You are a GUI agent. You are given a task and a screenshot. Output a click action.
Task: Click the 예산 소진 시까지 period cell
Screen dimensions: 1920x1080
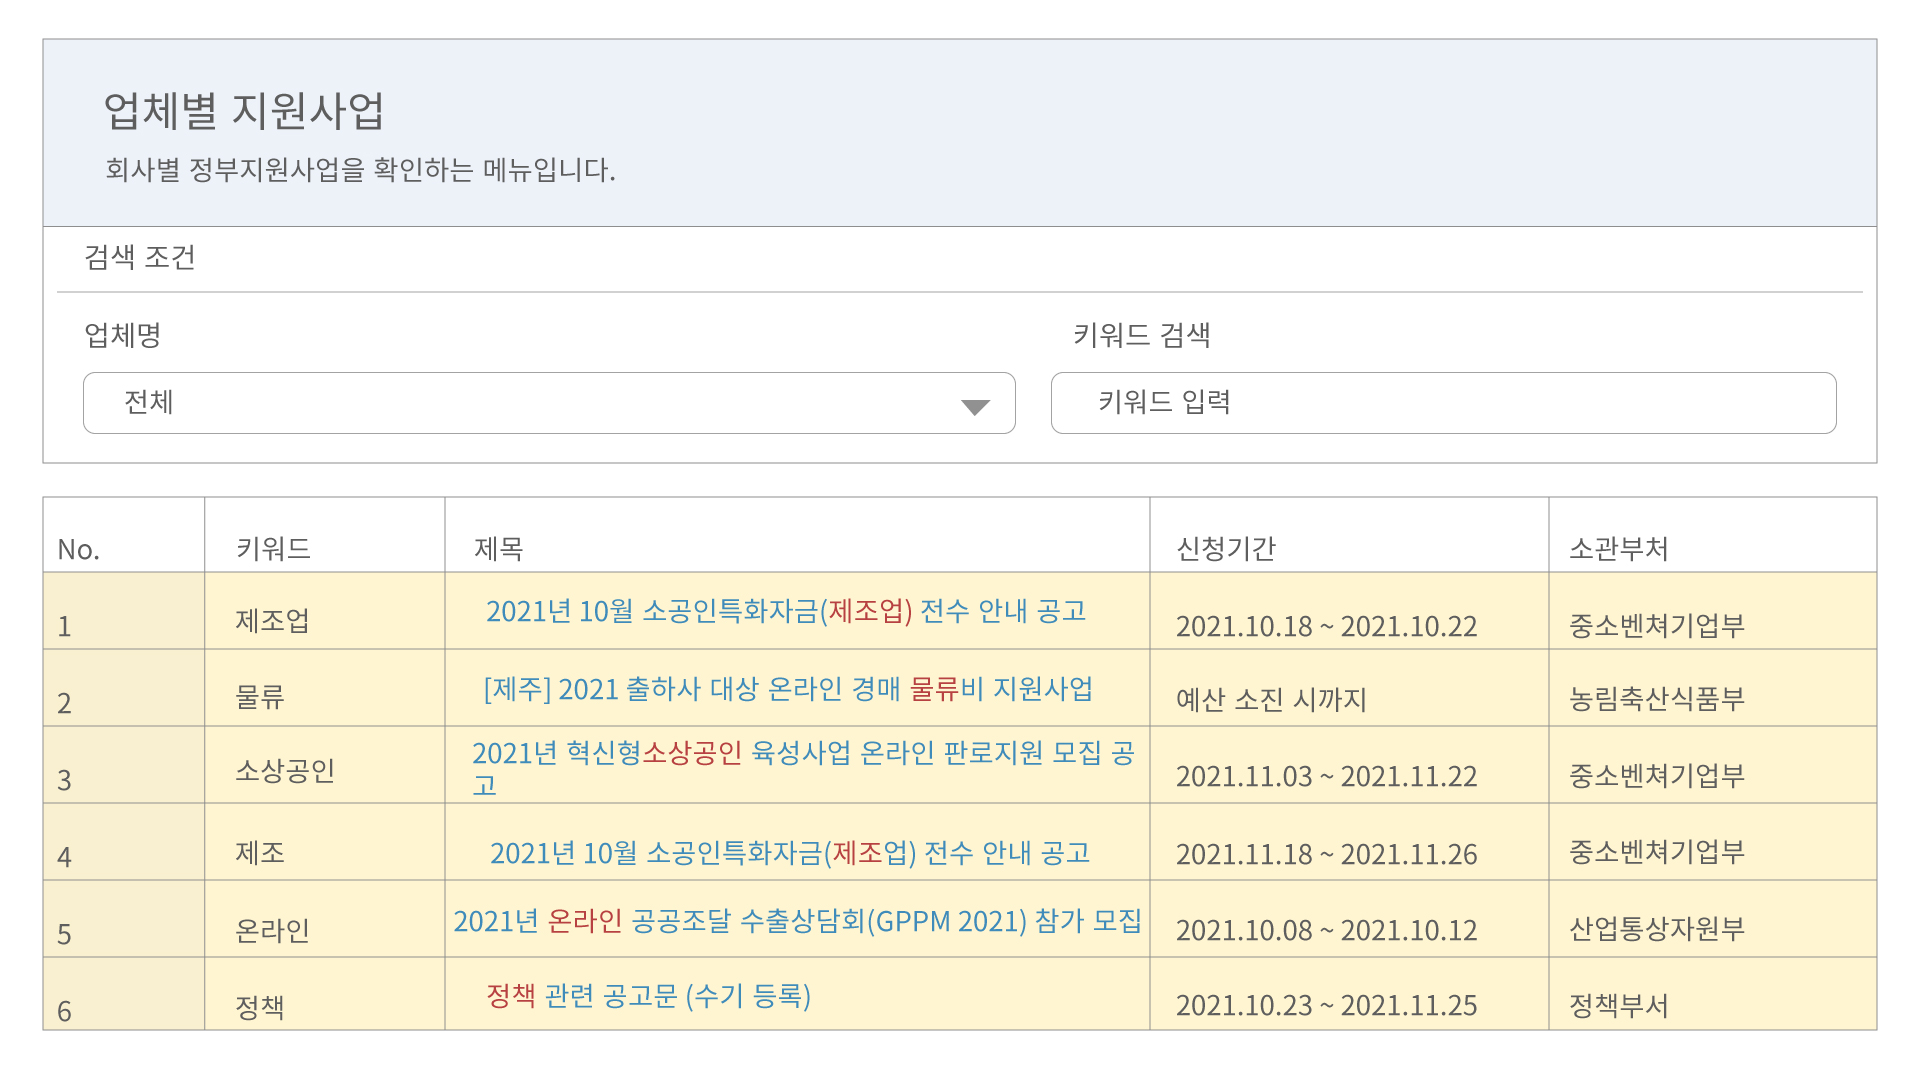tap(1271, 699)
